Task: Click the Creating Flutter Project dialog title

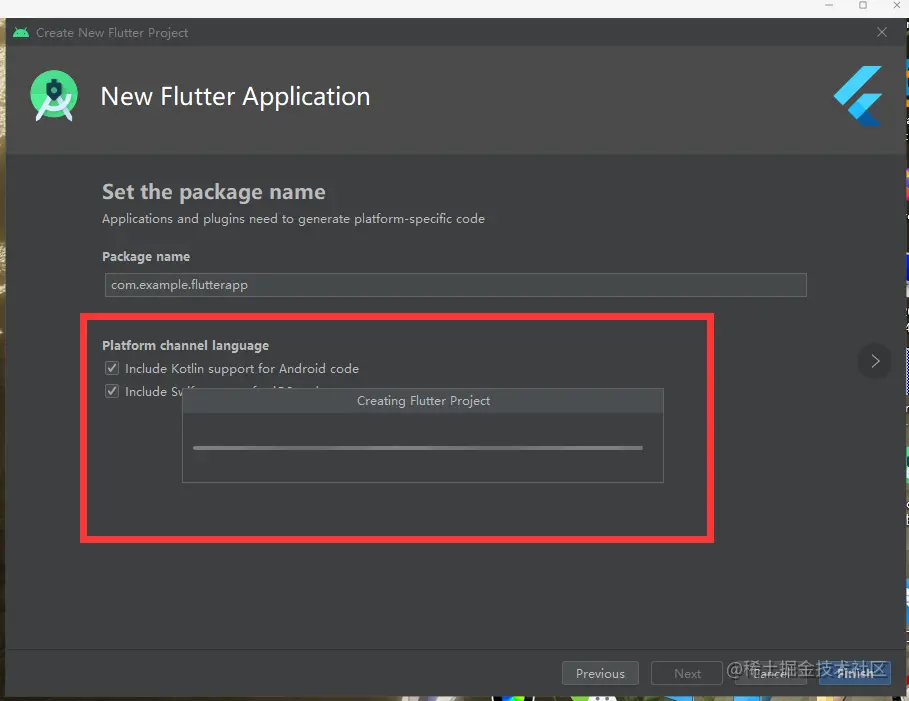Action: click(x=423, y=401)
